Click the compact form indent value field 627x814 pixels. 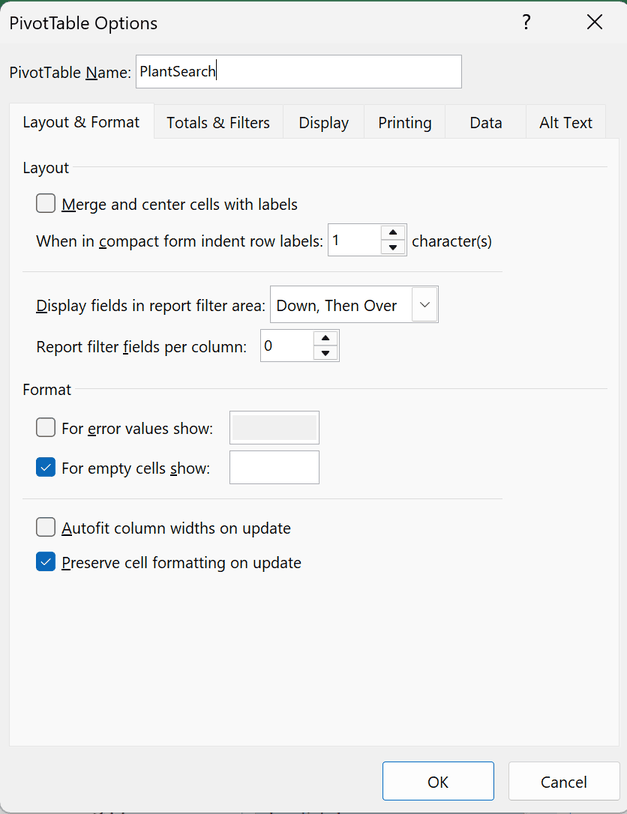(355, 240)
